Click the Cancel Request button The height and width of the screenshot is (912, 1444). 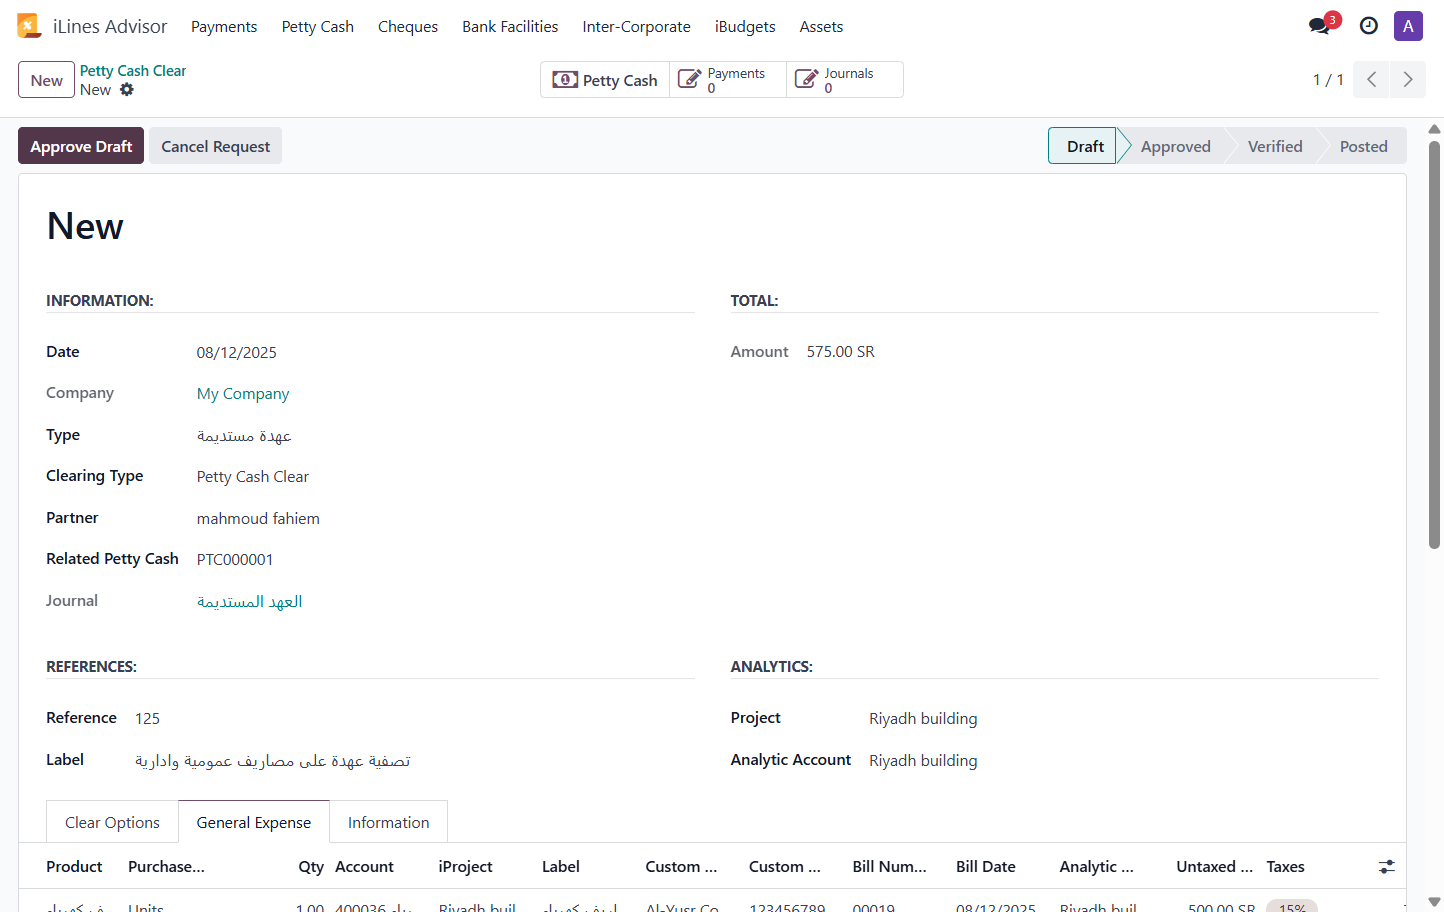pos(216,146)
